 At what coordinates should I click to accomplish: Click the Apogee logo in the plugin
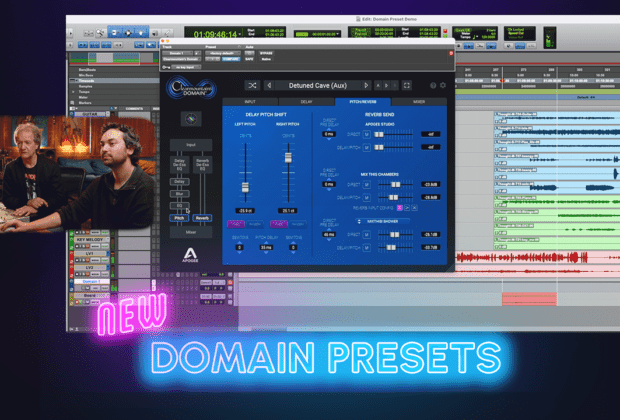[x=190, y=255]
